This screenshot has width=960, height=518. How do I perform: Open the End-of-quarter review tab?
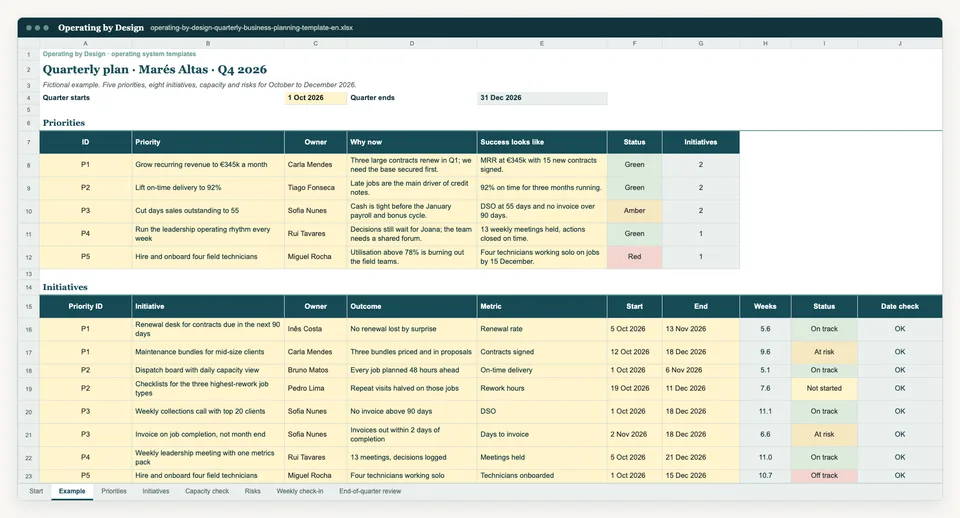click(x=370, y=491)
